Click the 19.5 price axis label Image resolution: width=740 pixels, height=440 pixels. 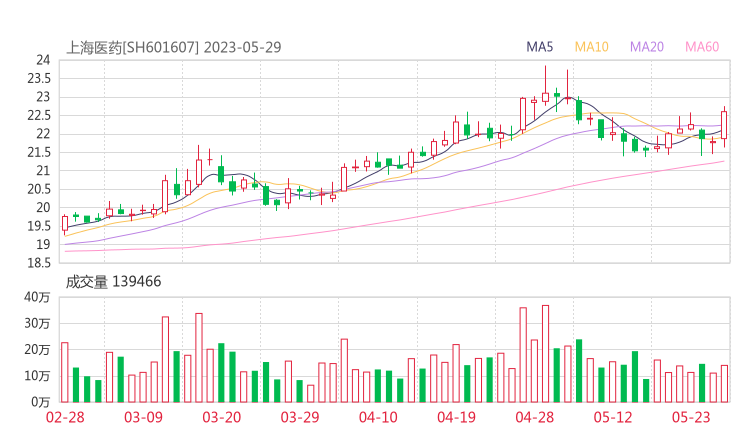39,226
